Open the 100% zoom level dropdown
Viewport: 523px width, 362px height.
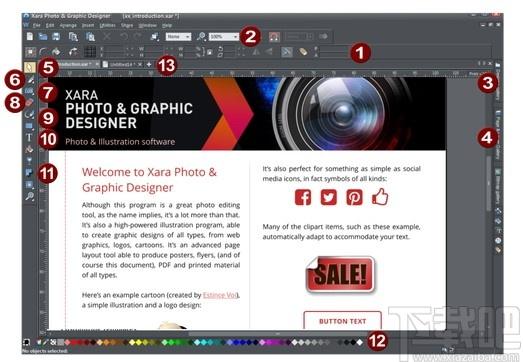[224, 36]
